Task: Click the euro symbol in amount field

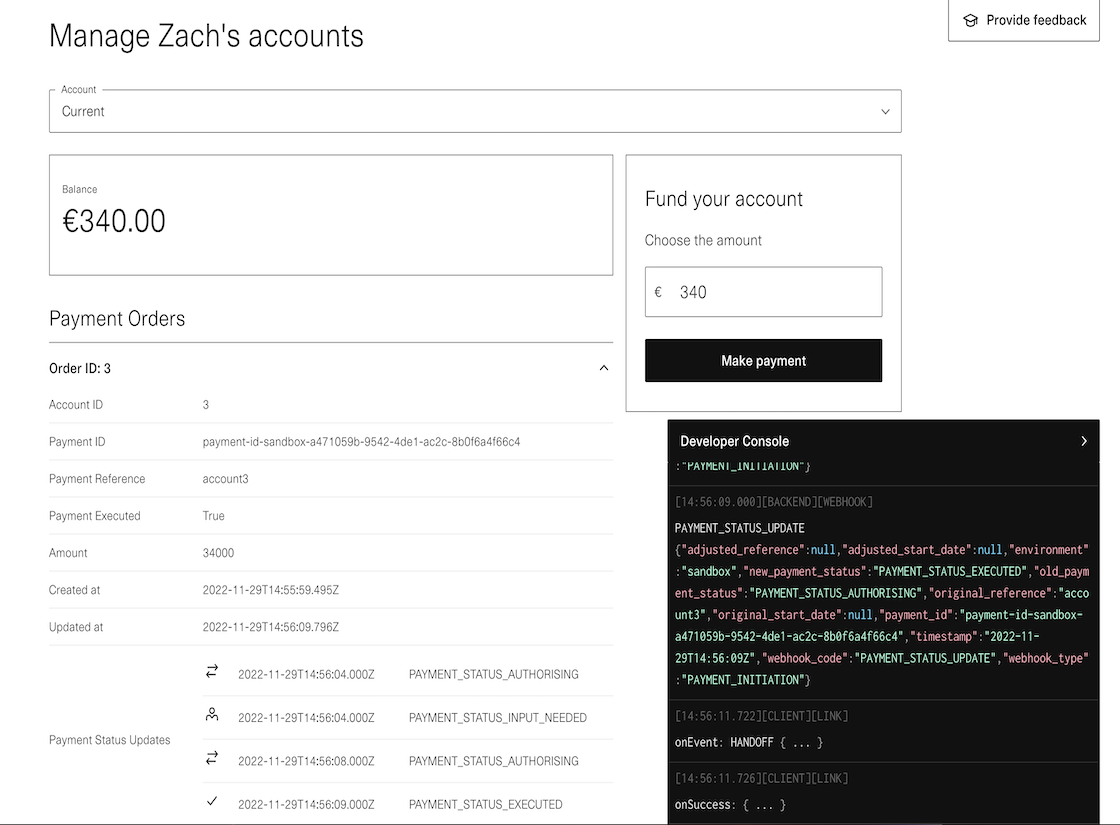Action: tap(658, 292)
